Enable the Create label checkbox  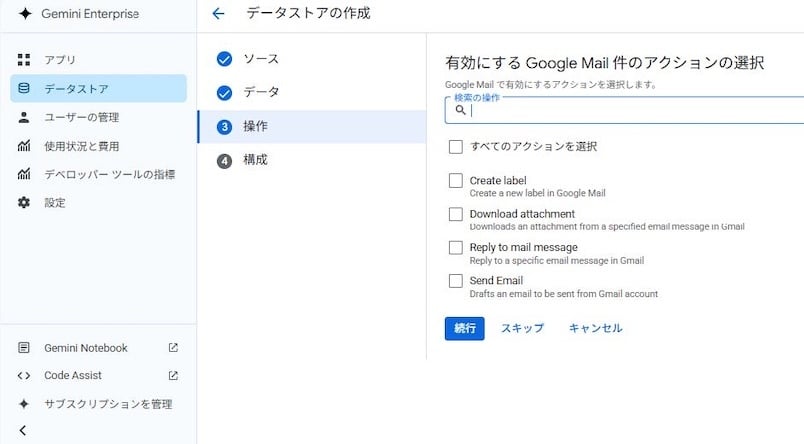(x=455, y=180)
